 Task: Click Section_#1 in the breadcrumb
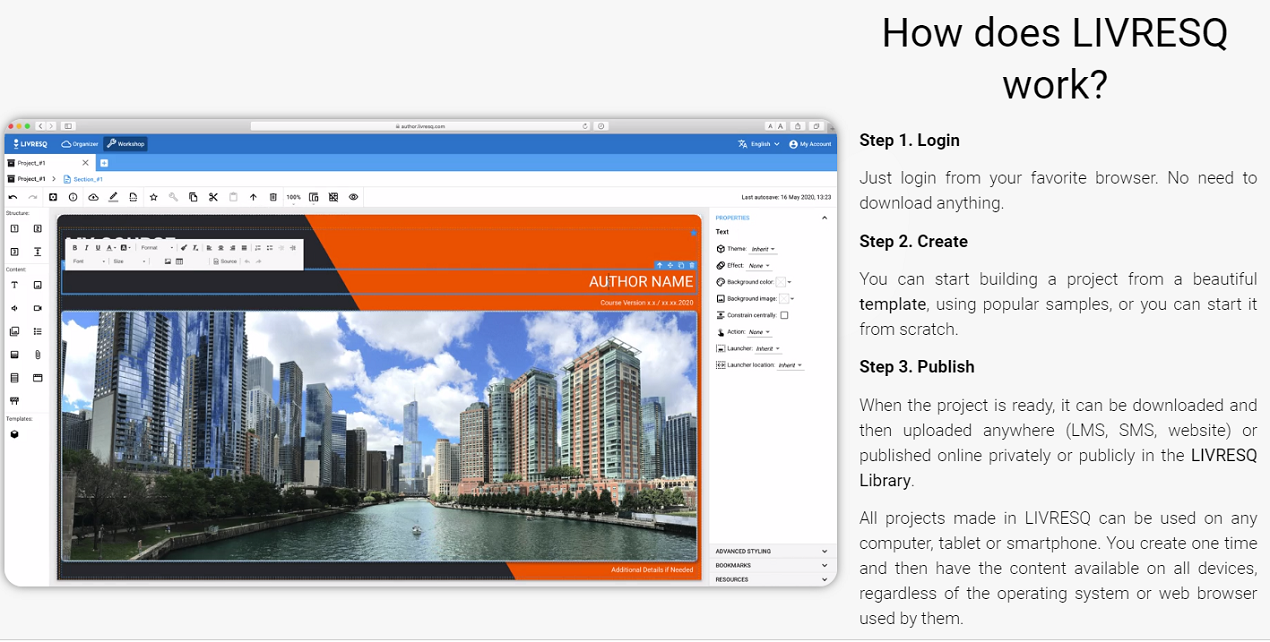point(83,179)
